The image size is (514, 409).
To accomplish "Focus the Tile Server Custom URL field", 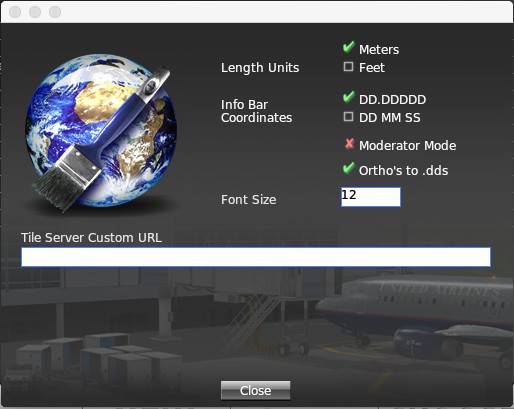I will tap(256, 257).
